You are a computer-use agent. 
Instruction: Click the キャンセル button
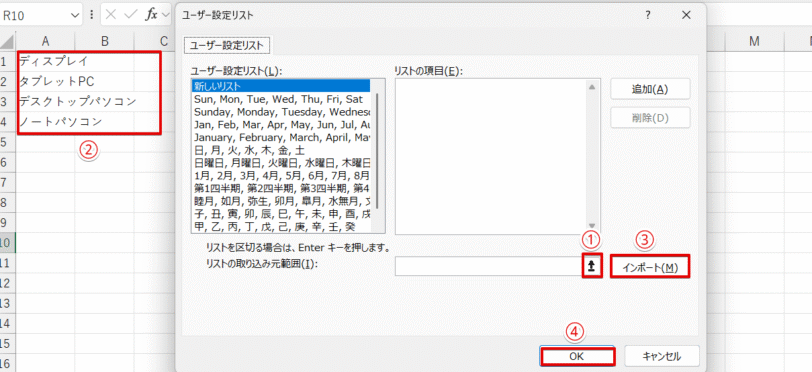pyautogui.click(x=662, y=356)
